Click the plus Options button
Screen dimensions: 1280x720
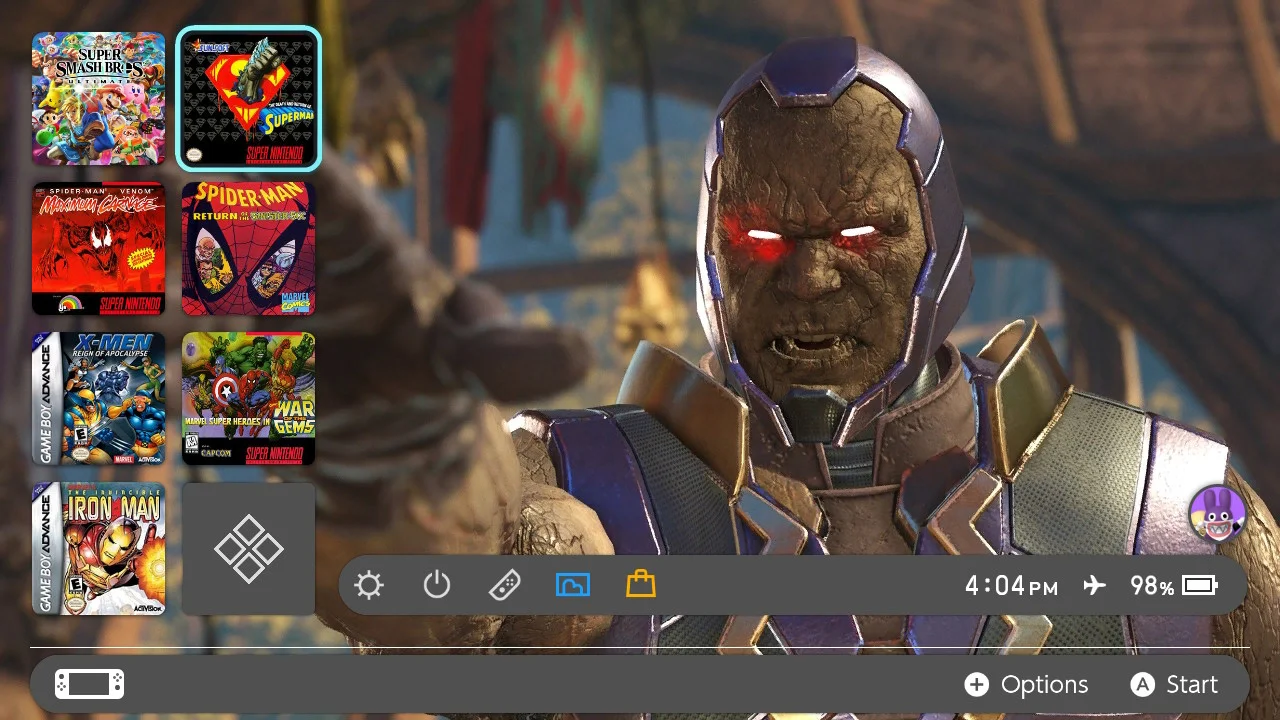coord(1026,684)
